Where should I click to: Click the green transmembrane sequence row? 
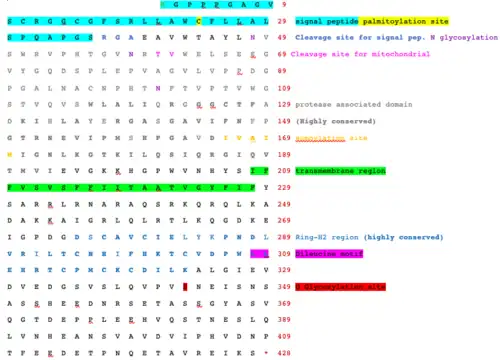point(131,188)
